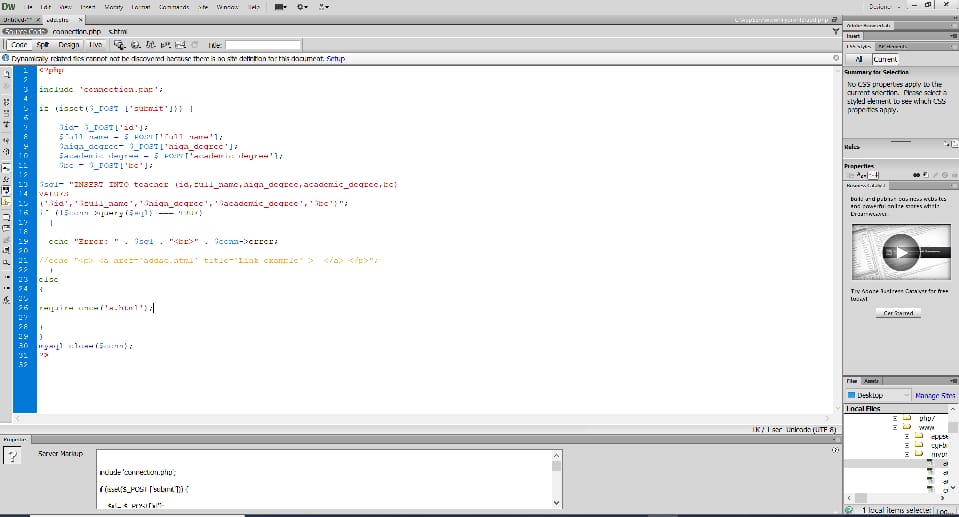Open the Commands menu
This screenshot has width=959, height=517.
(x=174, y=7)
